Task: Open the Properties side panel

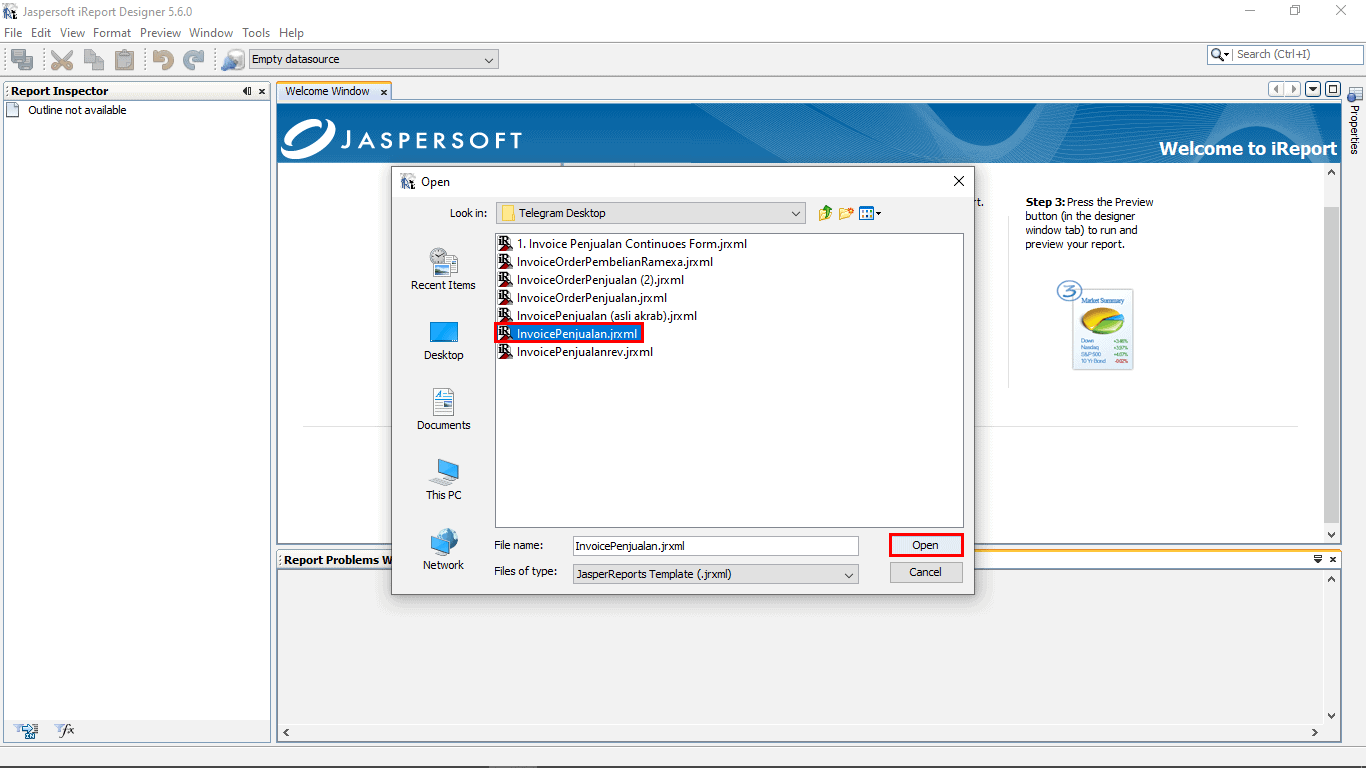Action: [1355, 121]
